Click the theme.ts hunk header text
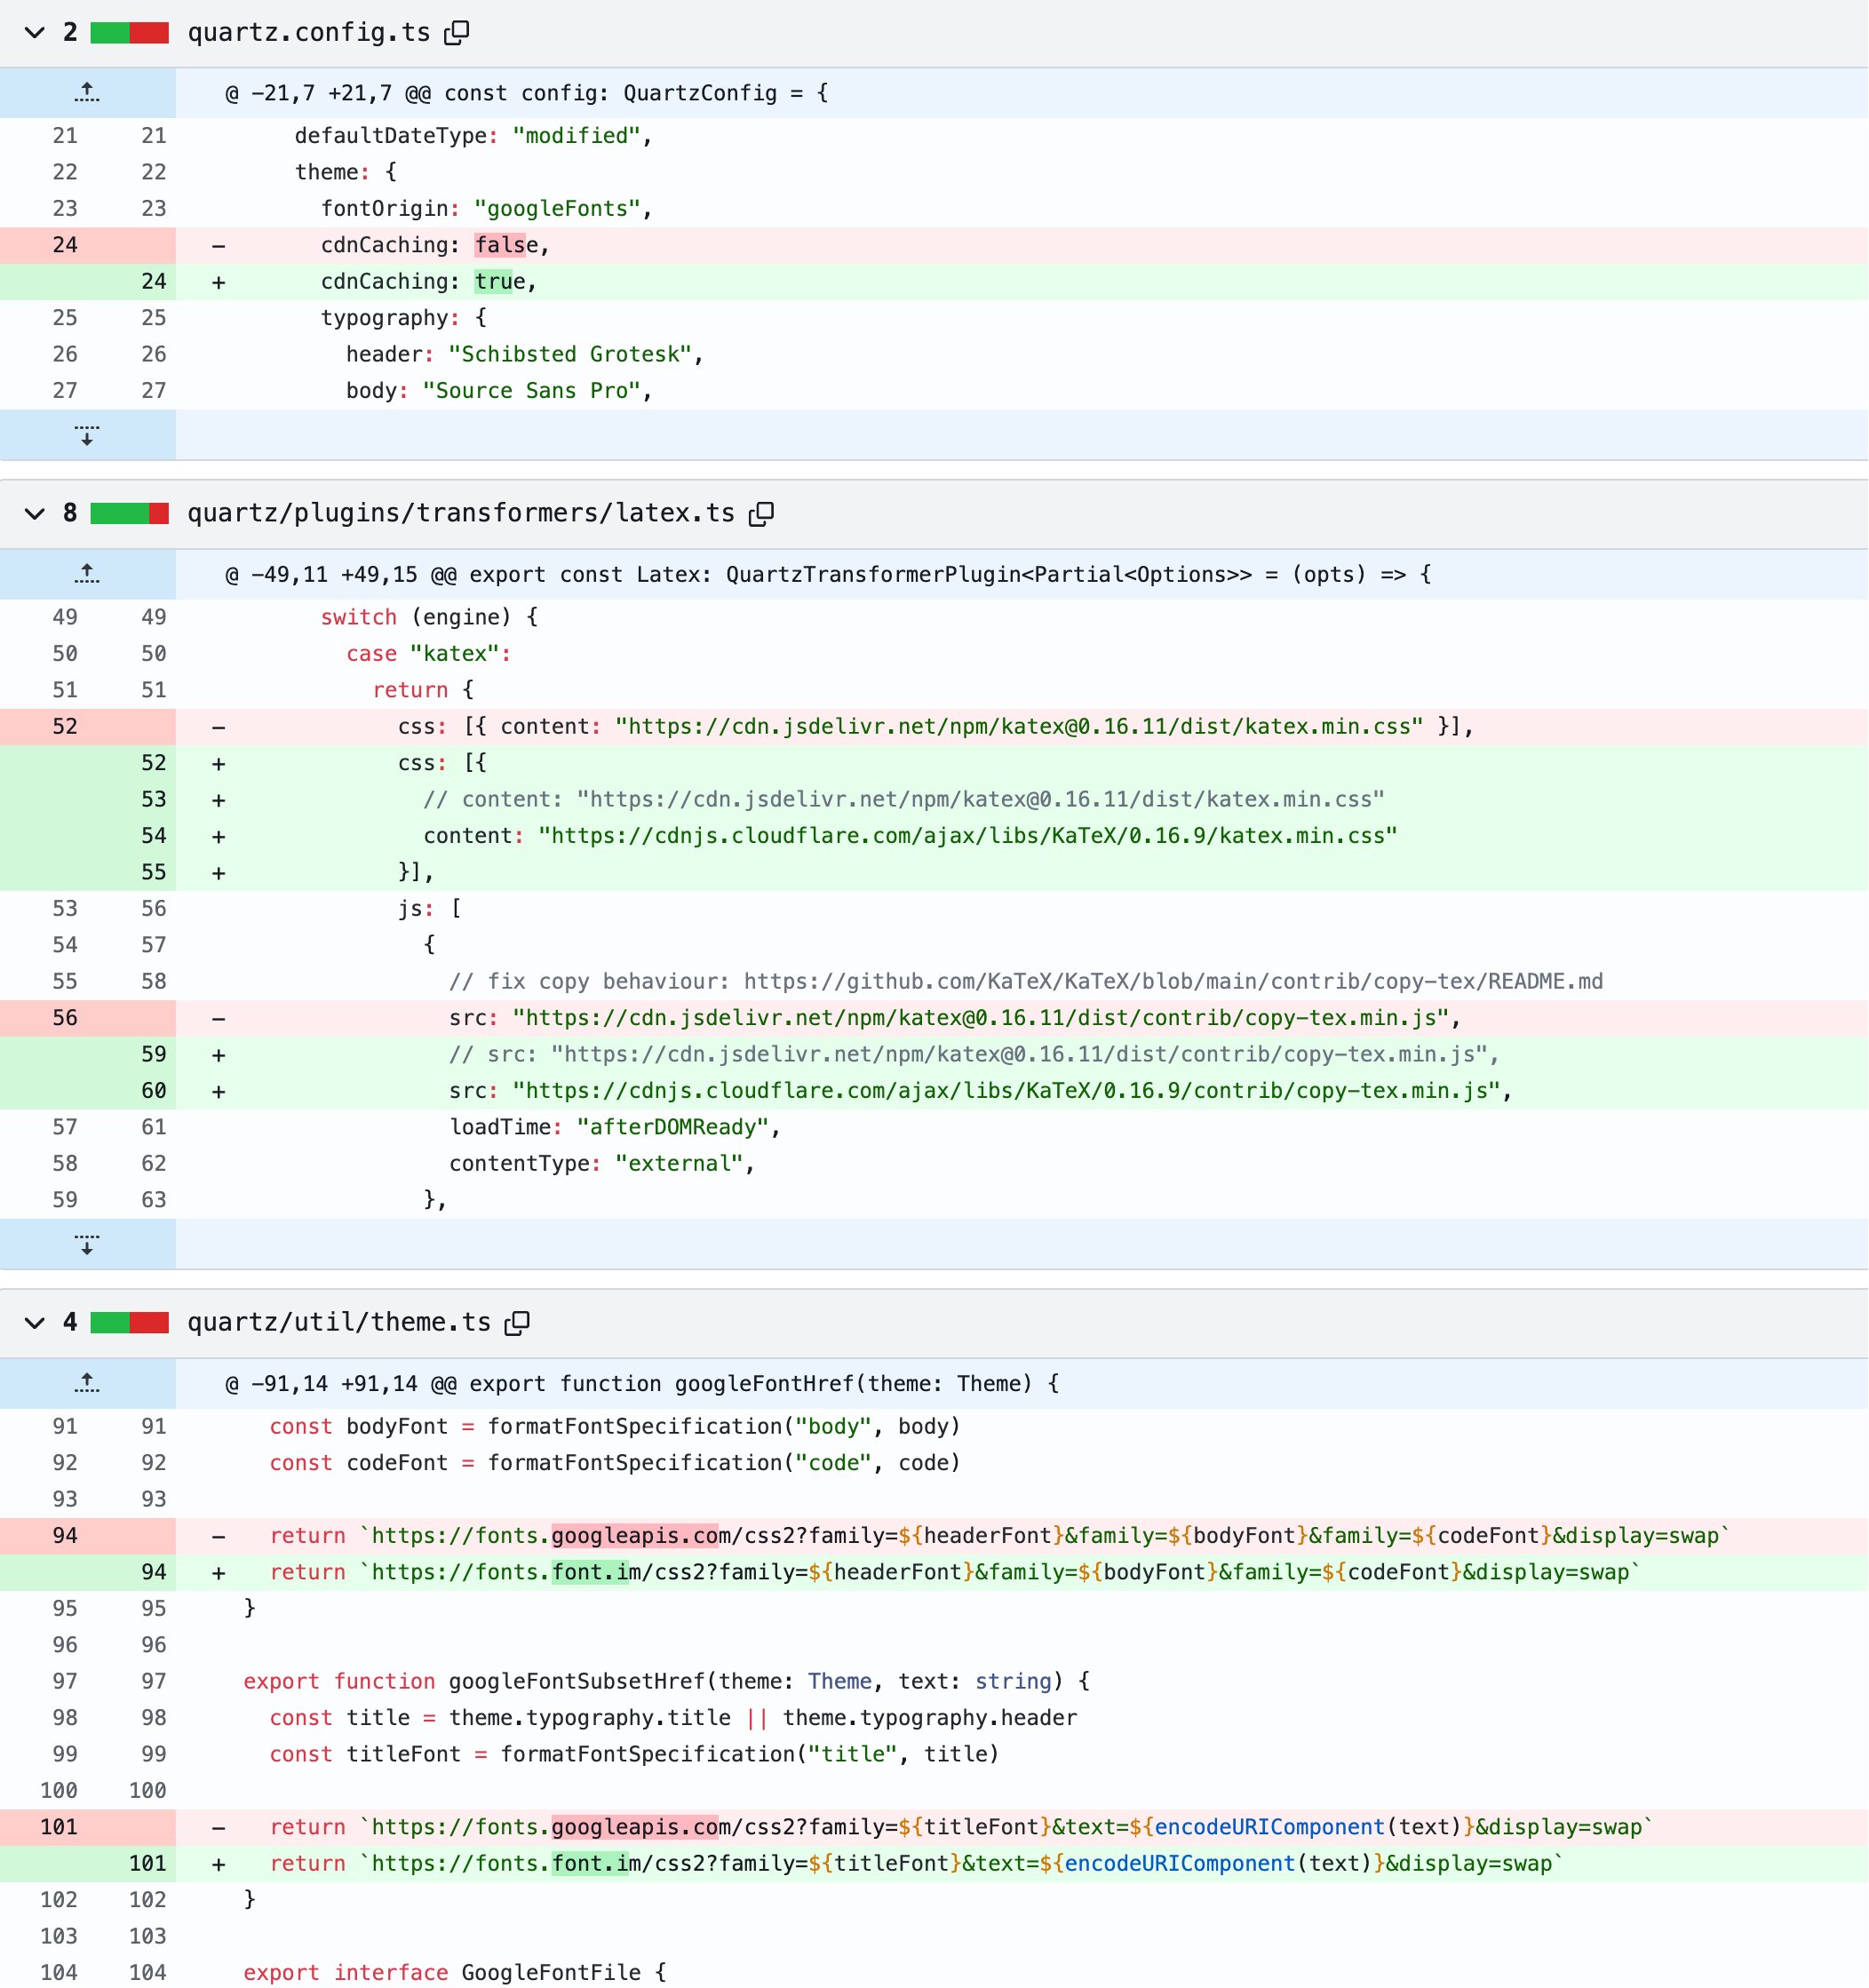Viewport: 1869px width, 1988px height. (641, 1384)
